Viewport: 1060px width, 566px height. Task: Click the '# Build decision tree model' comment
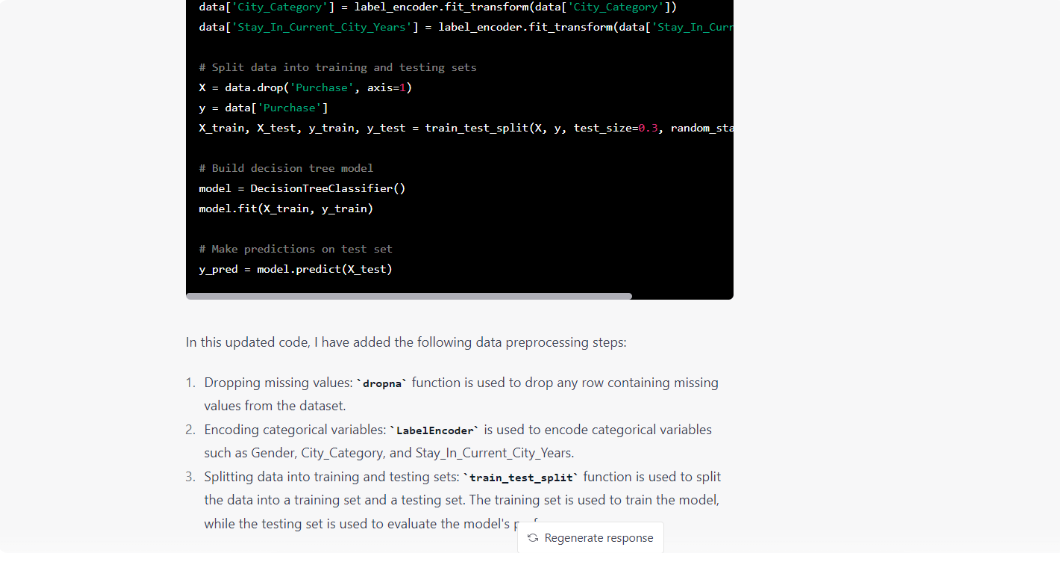(286, 168)
